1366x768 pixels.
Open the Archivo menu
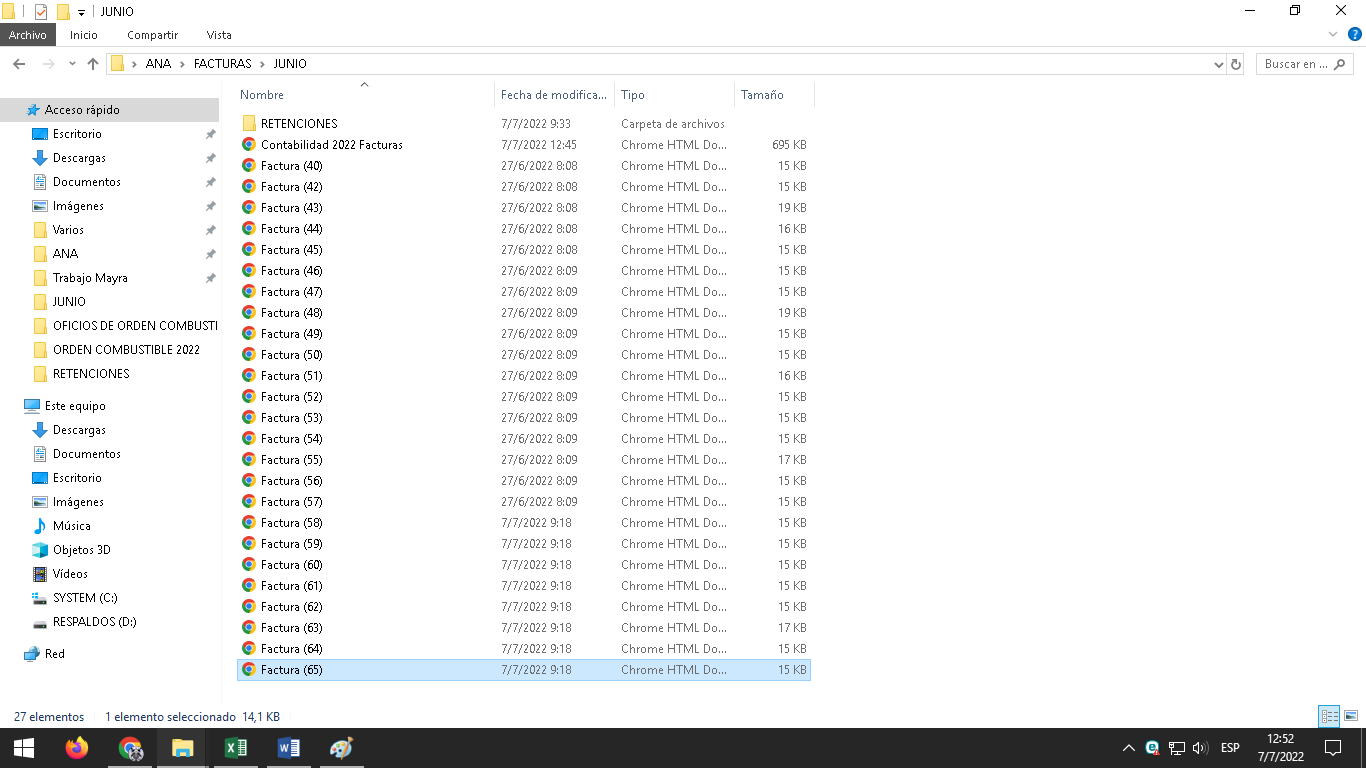click(x=28, y=35)
